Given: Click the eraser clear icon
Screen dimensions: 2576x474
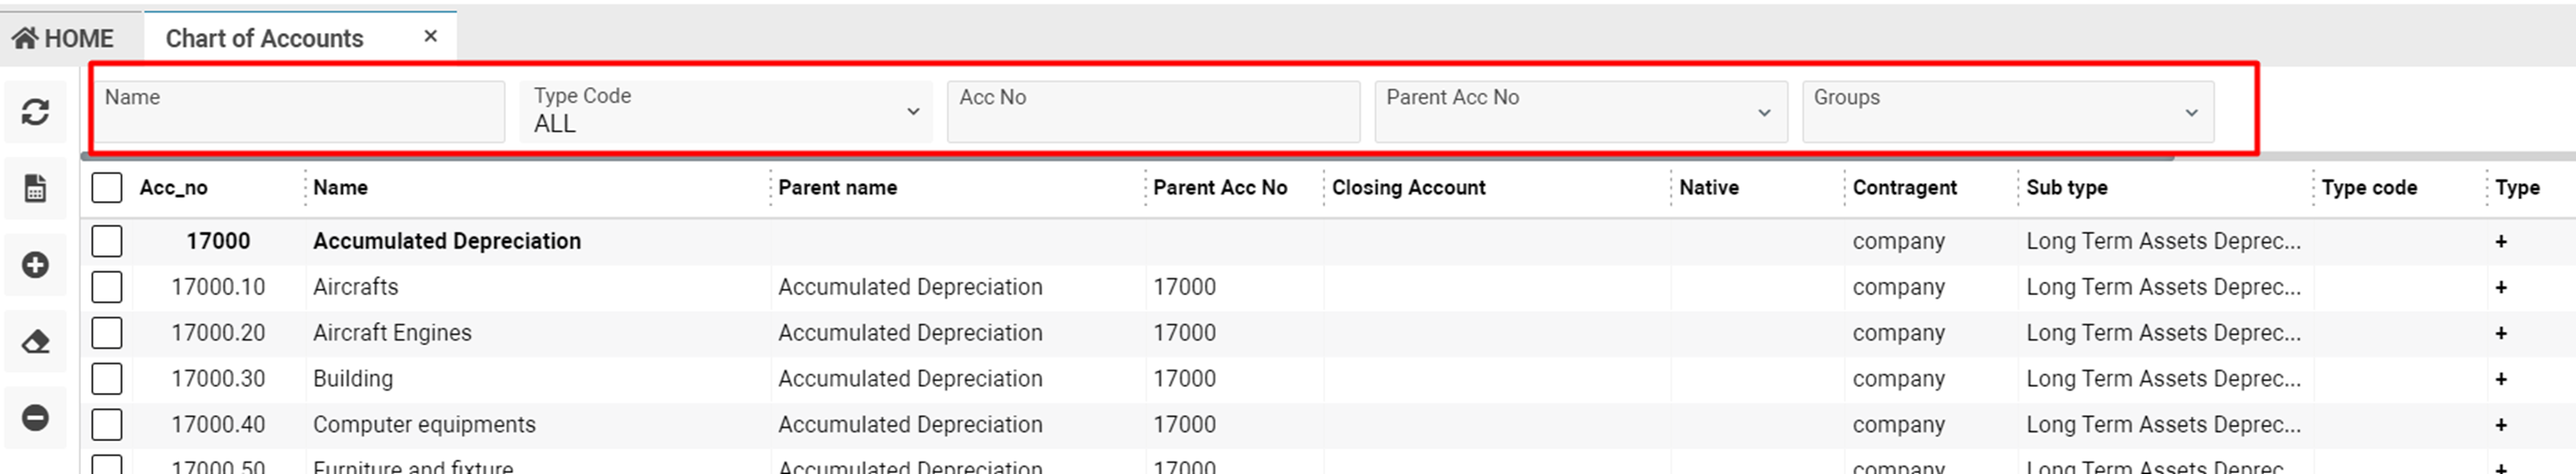Looking at the screenshot, I should tap(35, 342).
